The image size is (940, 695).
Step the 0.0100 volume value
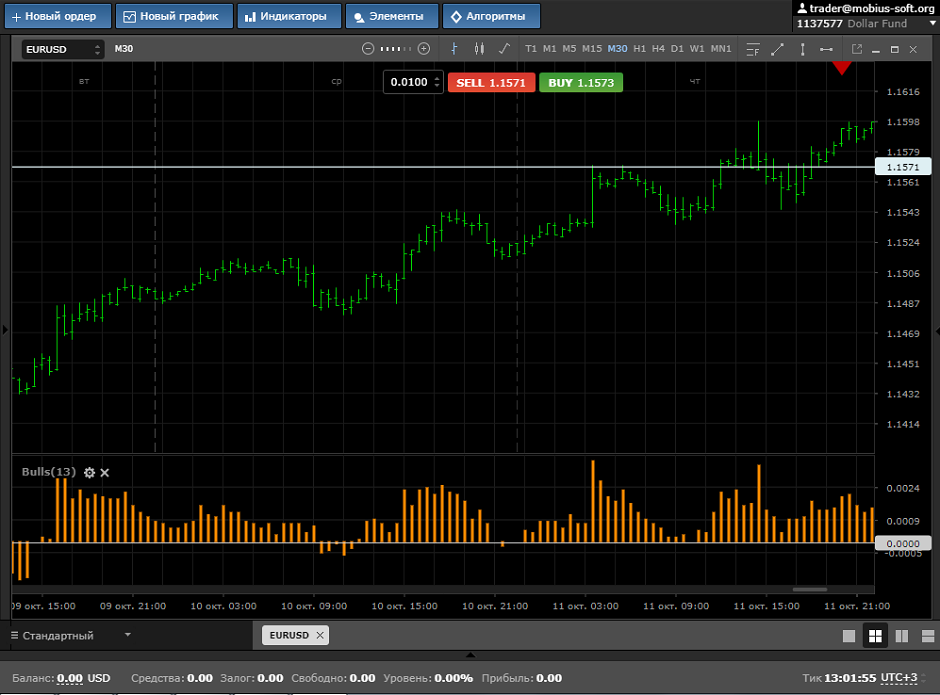point(438,82)
